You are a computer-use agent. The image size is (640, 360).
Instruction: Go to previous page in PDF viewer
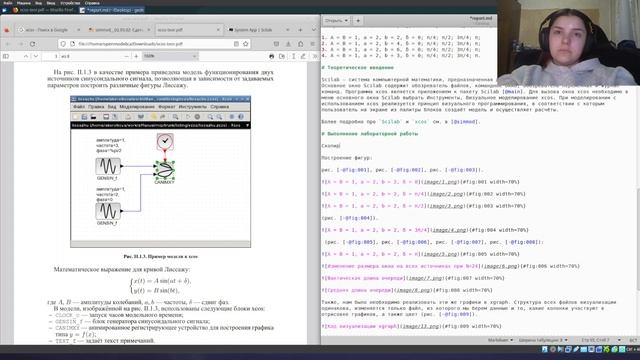coord(26,56)
